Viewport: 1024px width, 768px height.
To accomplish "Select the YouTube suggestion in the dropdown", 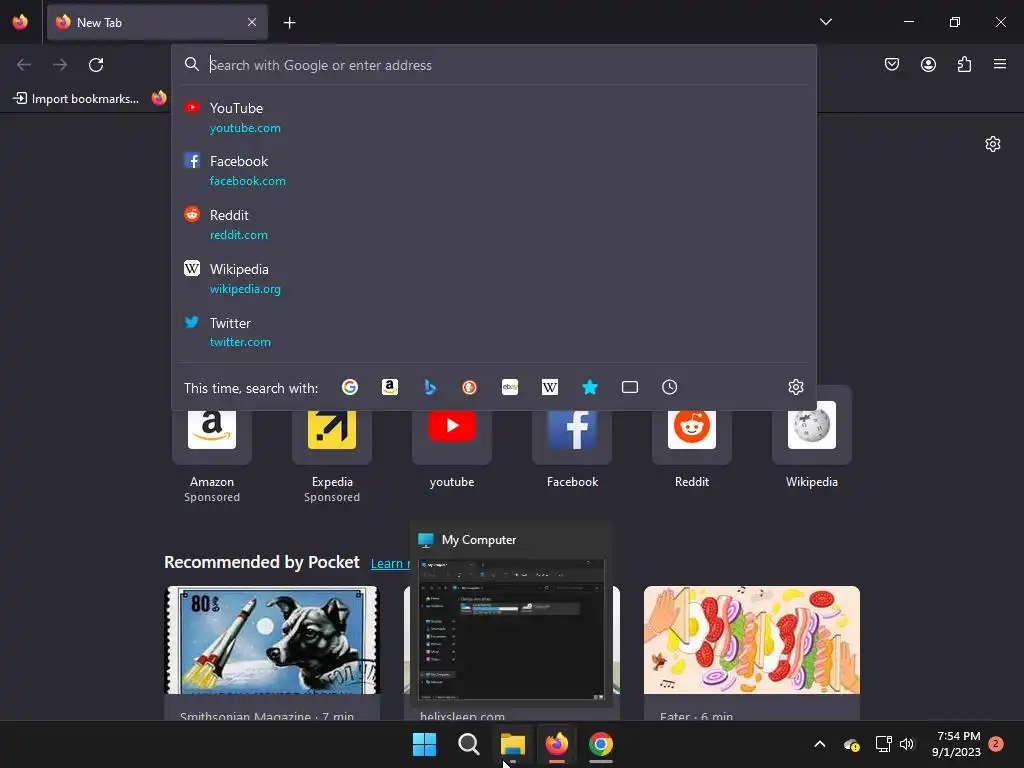I will [494, 118].
